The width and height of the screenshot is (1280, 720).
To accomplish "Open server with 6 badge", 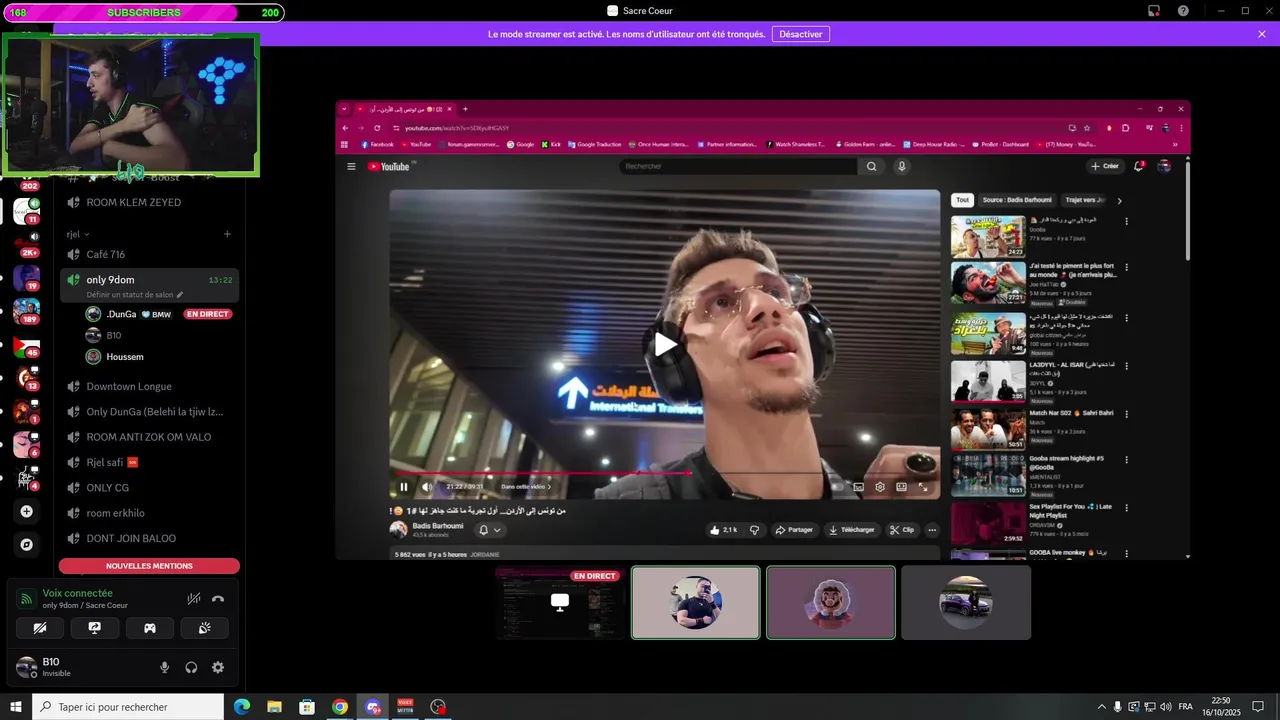I will (27, 445).
